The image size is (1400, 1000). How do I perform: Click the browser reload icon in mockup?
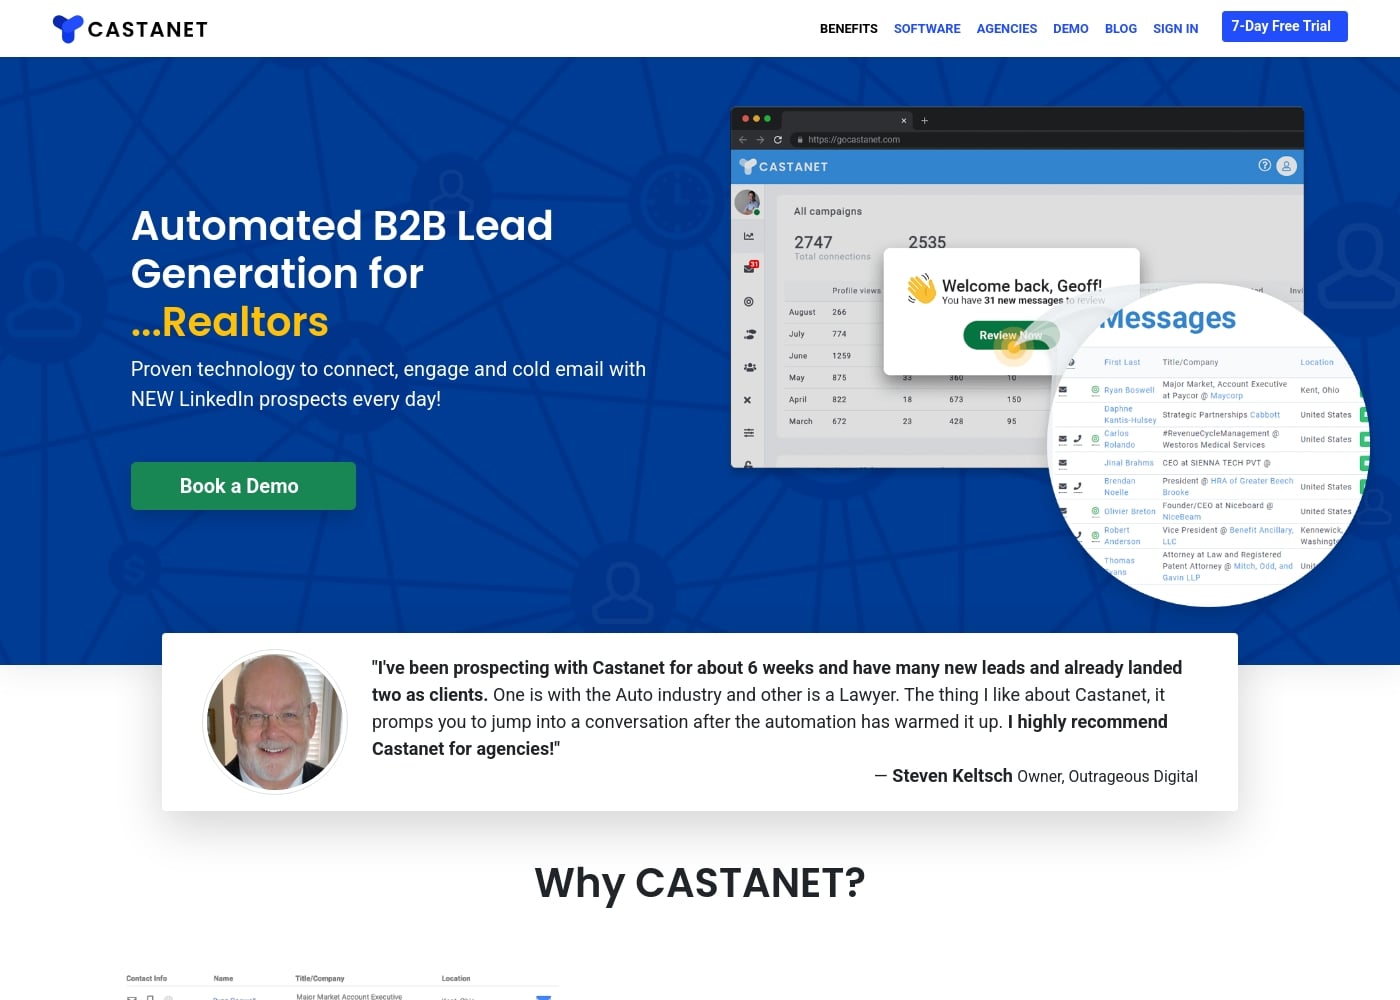point(778,140)
